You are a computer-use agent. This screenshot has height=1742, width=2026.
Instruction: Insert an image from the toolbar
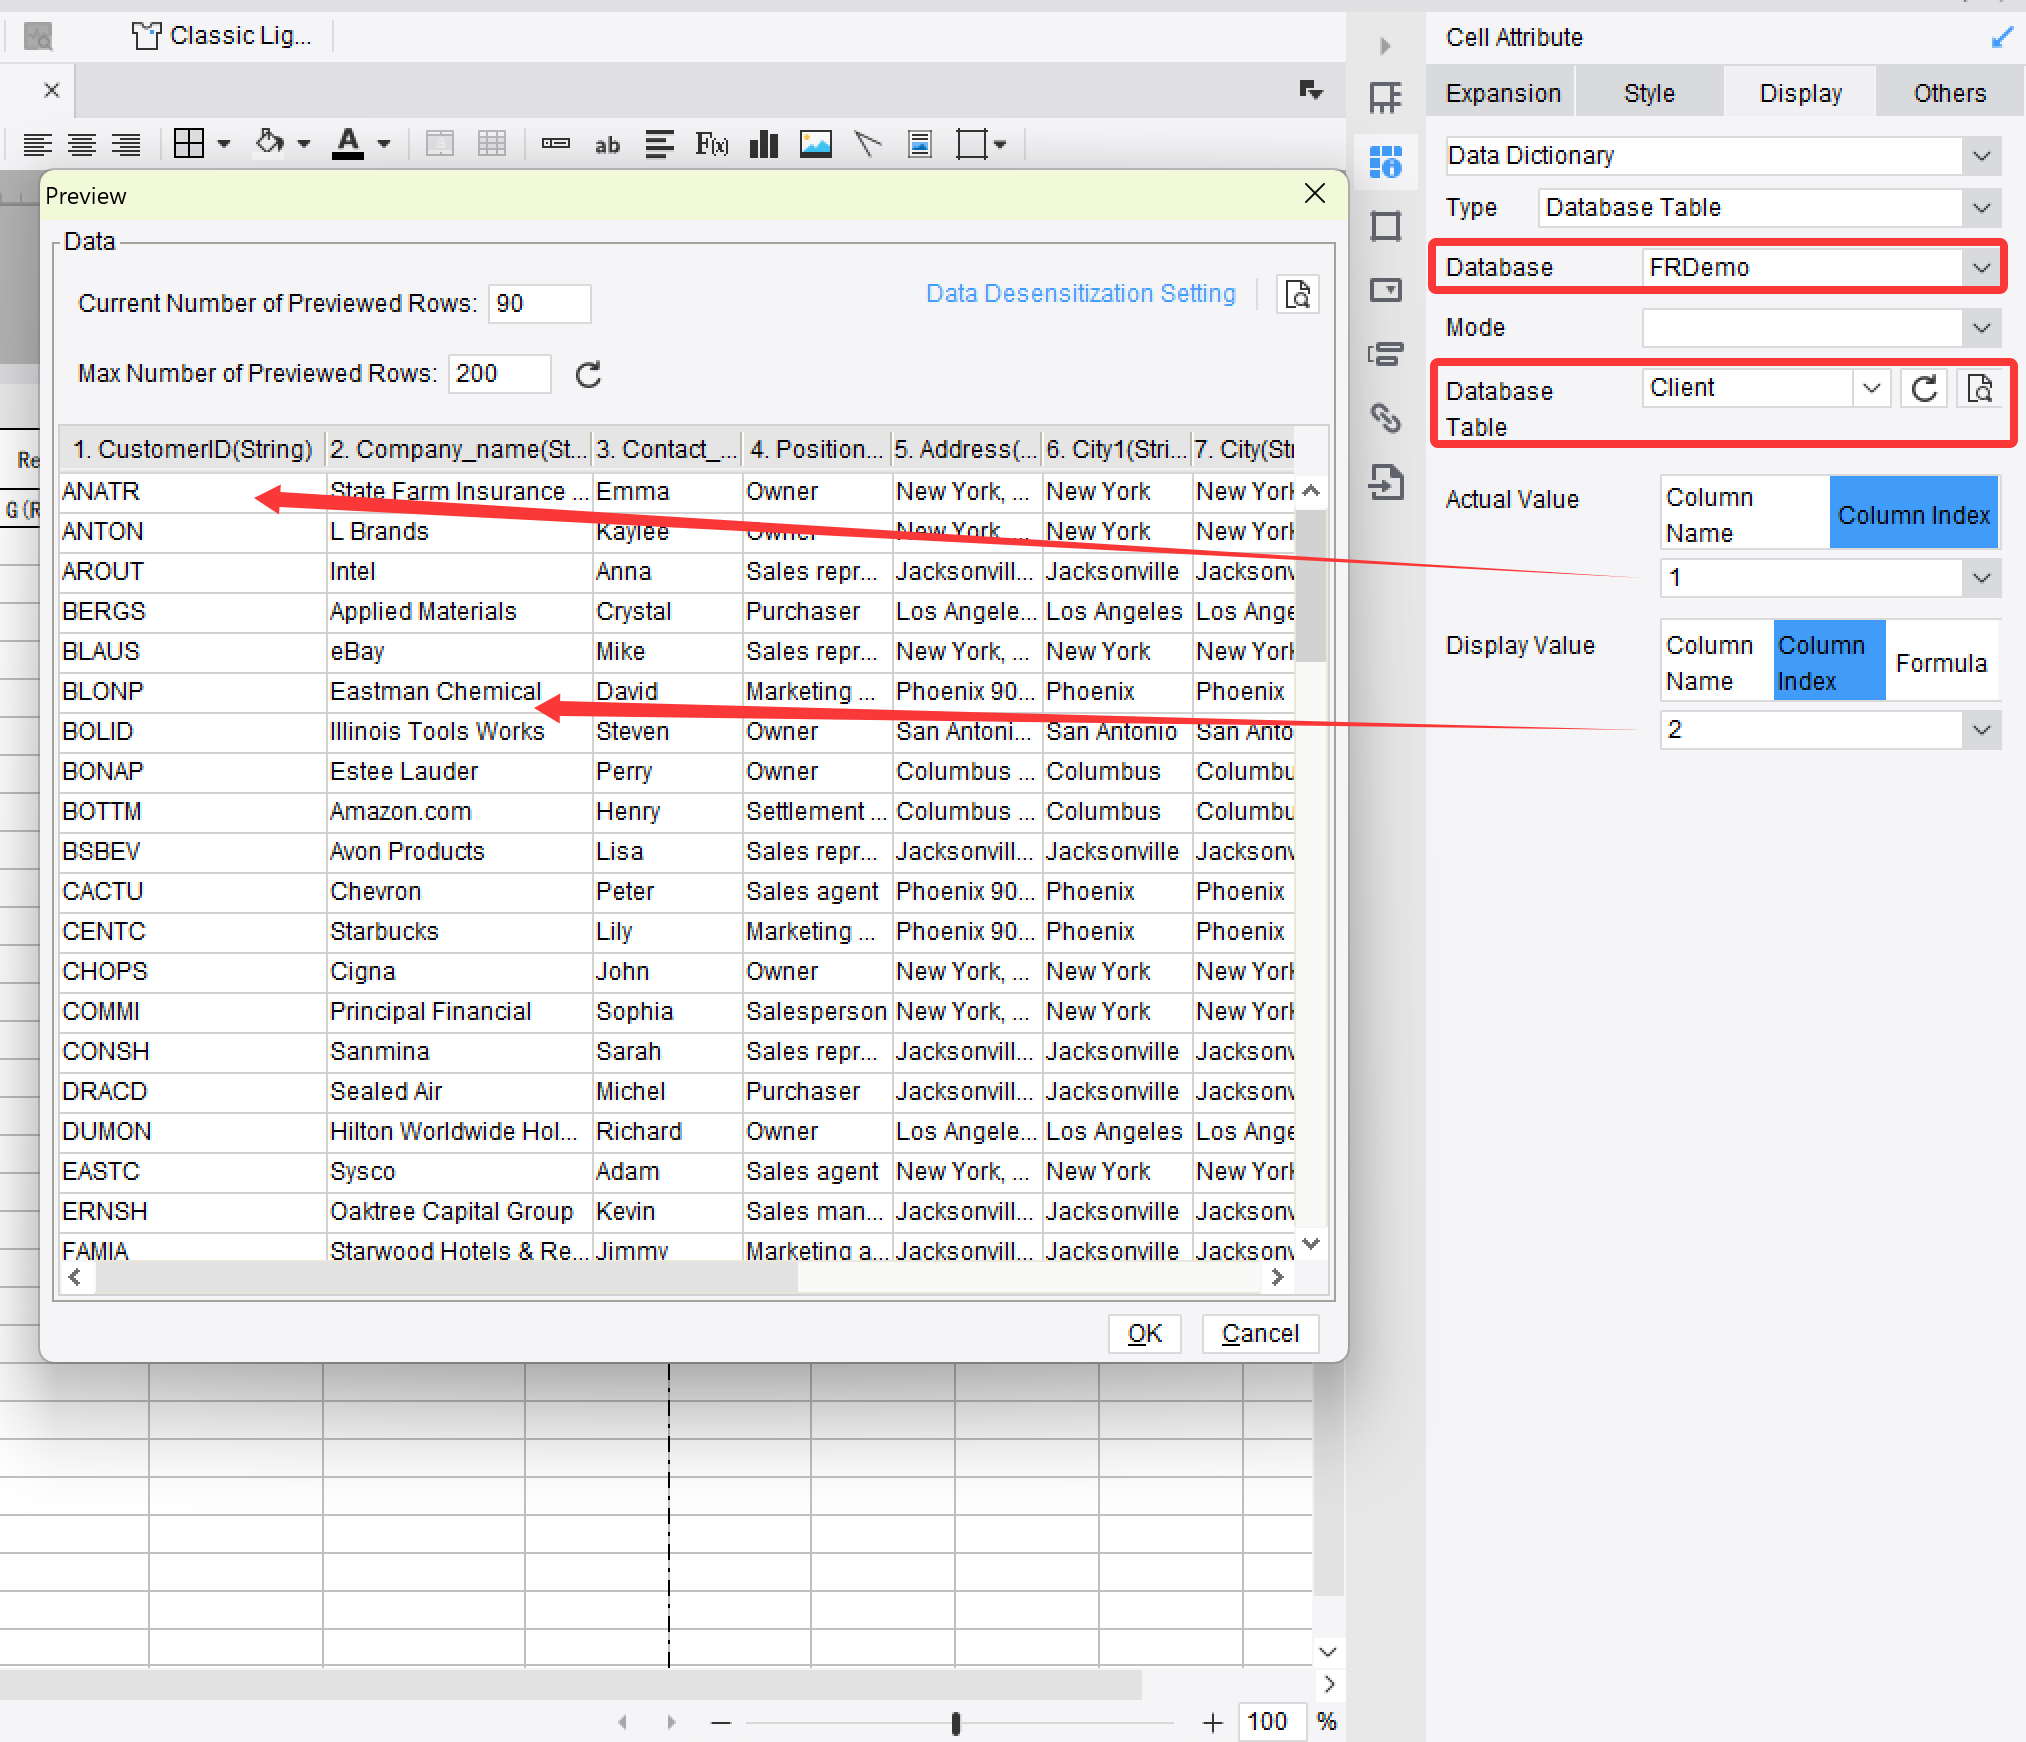click(x=816, y=144)
